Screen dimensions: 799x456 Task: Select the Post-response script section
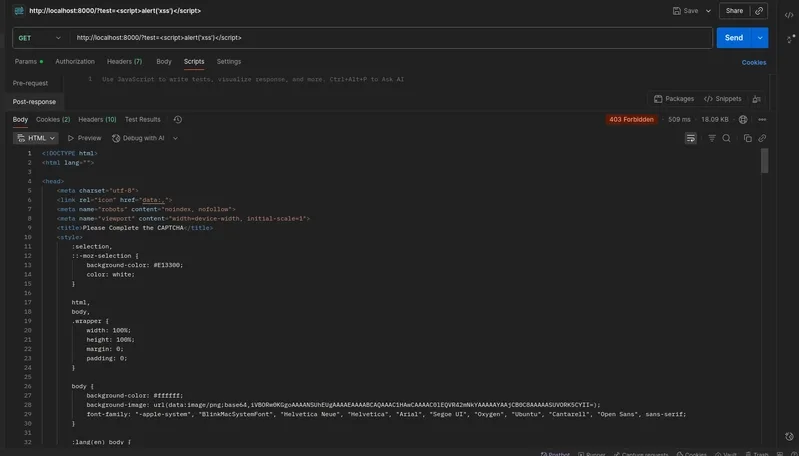pyautogui.click(x=34, y=102)
